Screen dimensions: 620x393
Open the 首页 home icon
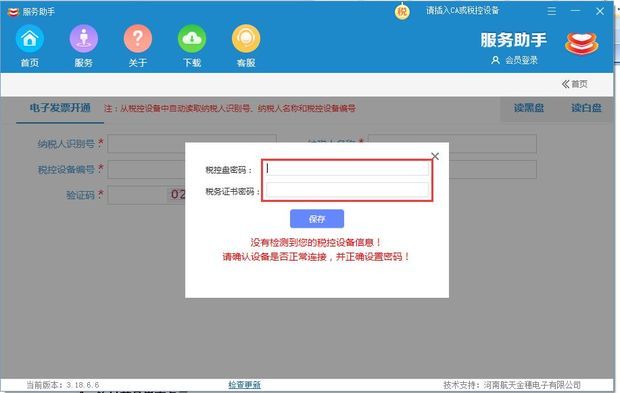point(30,39)
